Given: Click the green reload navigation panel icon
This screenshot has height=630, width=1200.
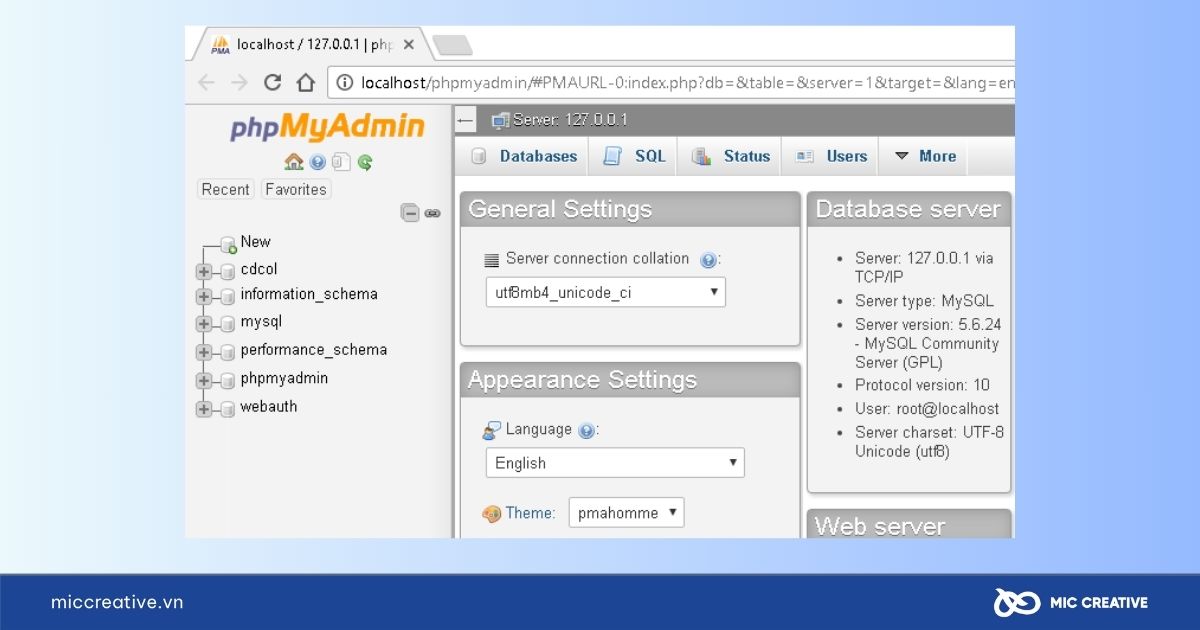Looking at the screenshot, I should pyautogui.click(x=365, y=162).
